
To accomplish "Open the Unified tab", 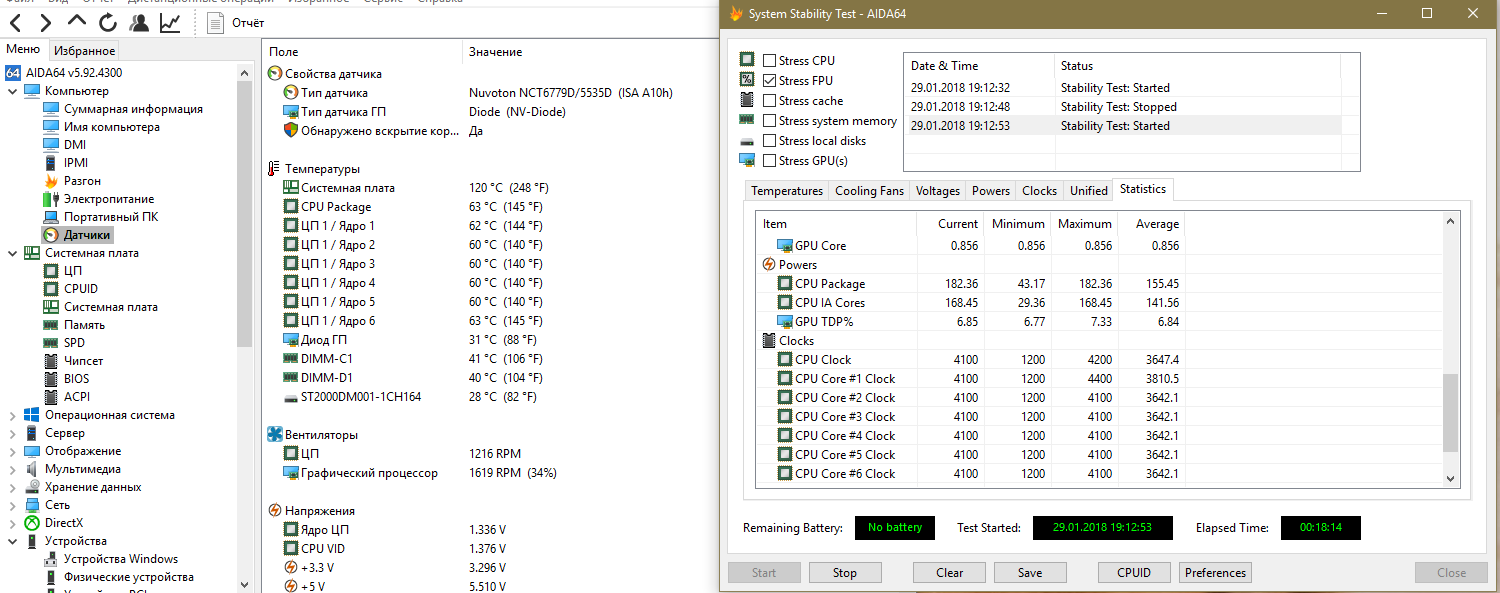I will click(1088, 191).
